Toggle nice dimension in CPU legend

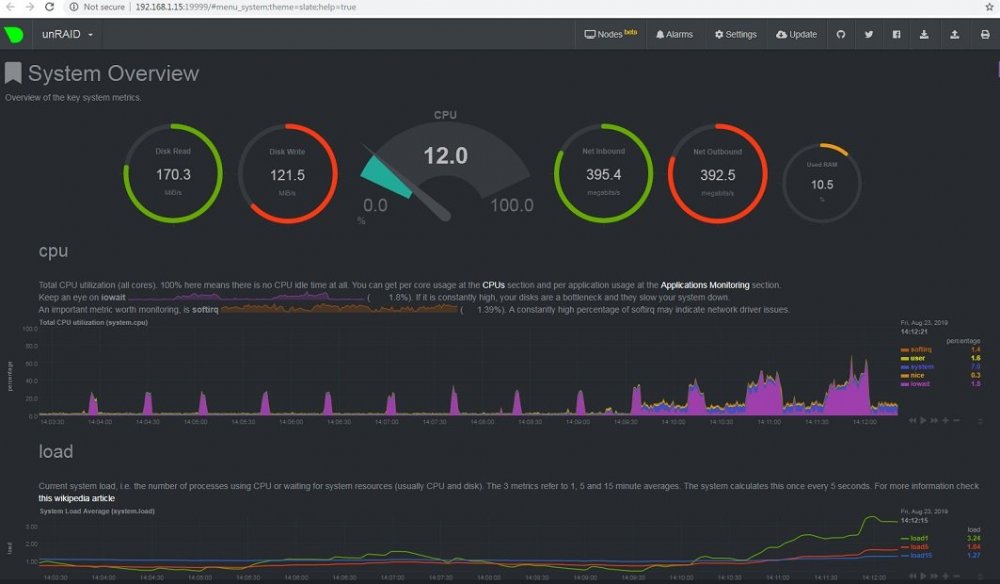pyautogui.click(x=913, y=376)
